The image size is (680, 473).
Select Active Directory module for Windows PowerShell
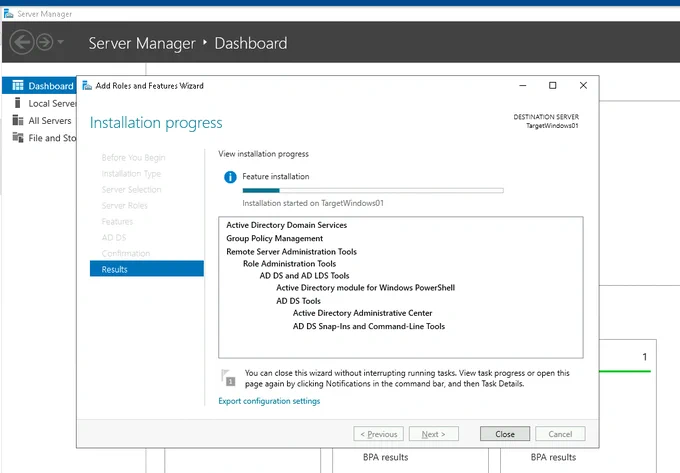tap(366, 287)
